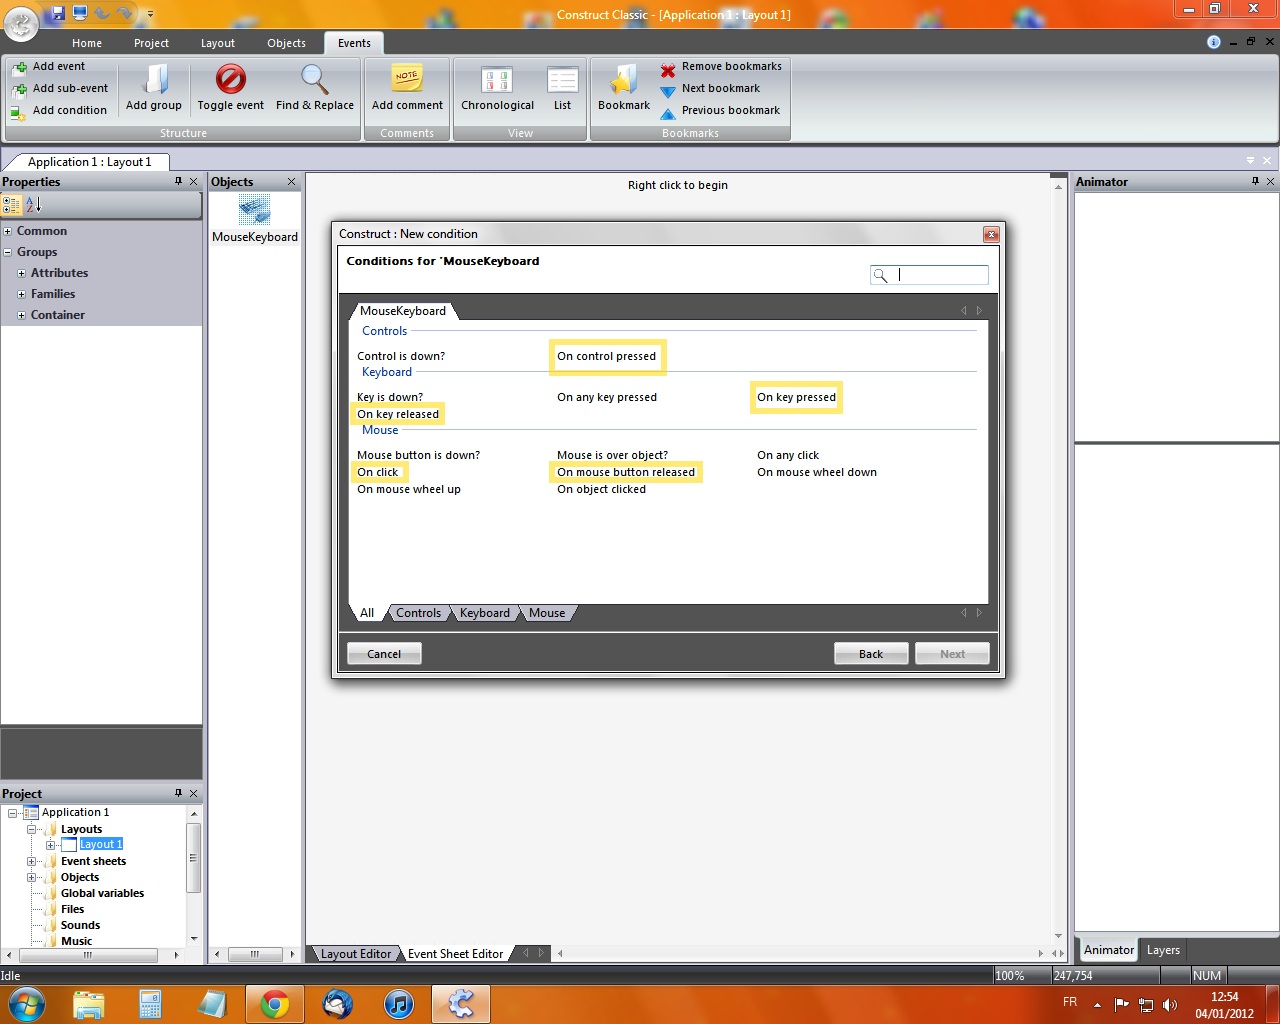The height and width of the screenshot is (1024, 1280).
Task: Select On click condition
Action: pos(378,472)
